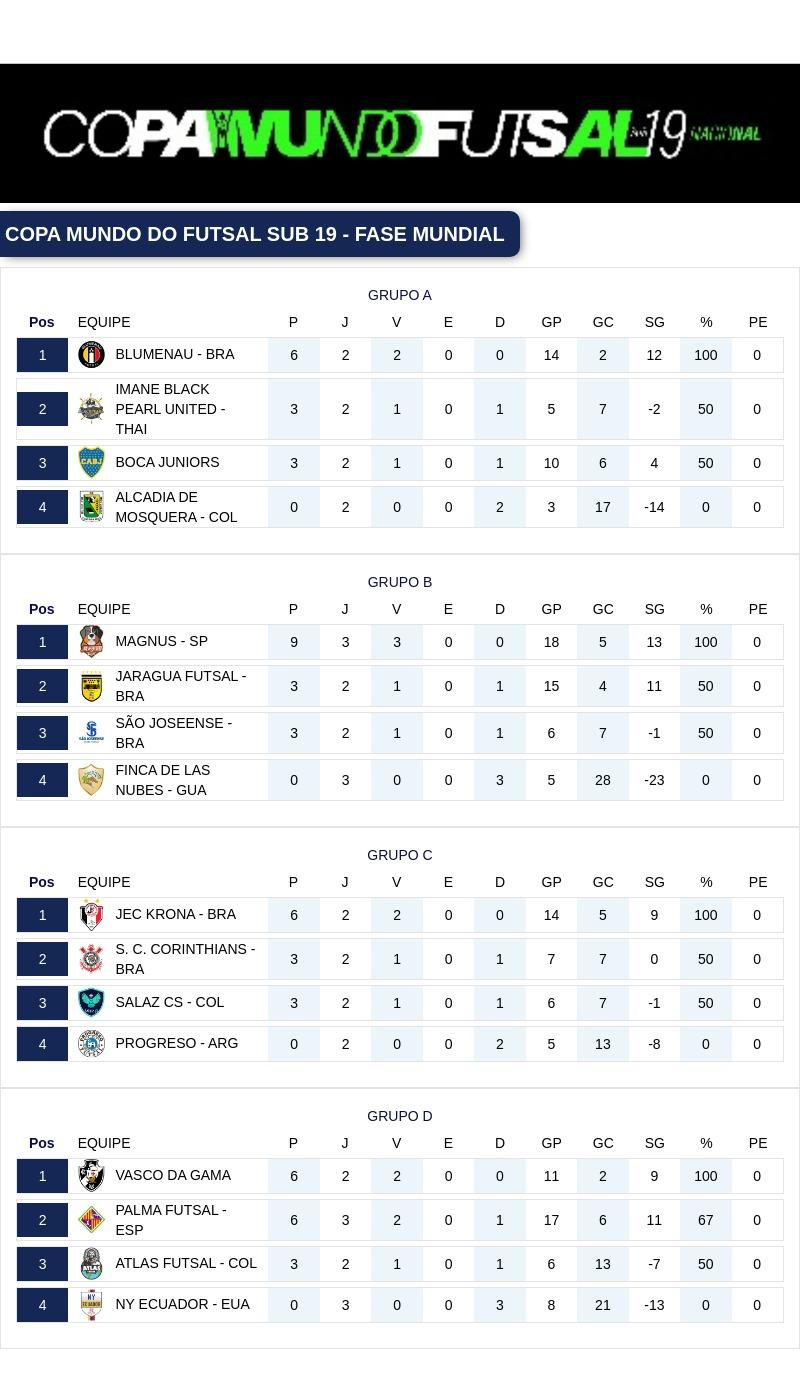This screenshot has height=1373, width=800.
Task: Select the Jaragua Futsal team logo
Action: (91, 686)
